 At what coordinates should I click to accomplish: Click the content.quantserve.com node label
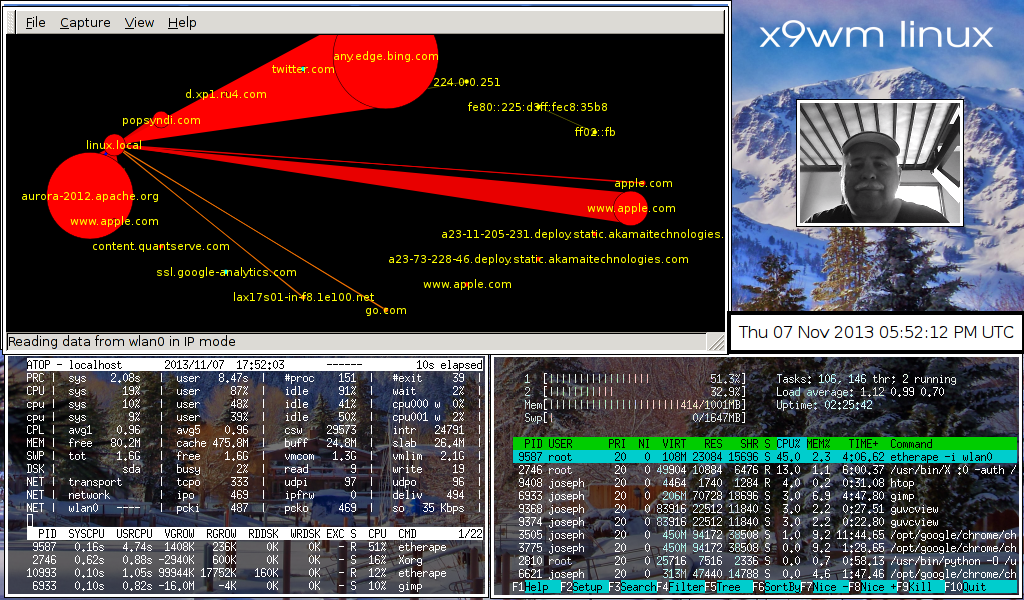[x=161, y=247]
